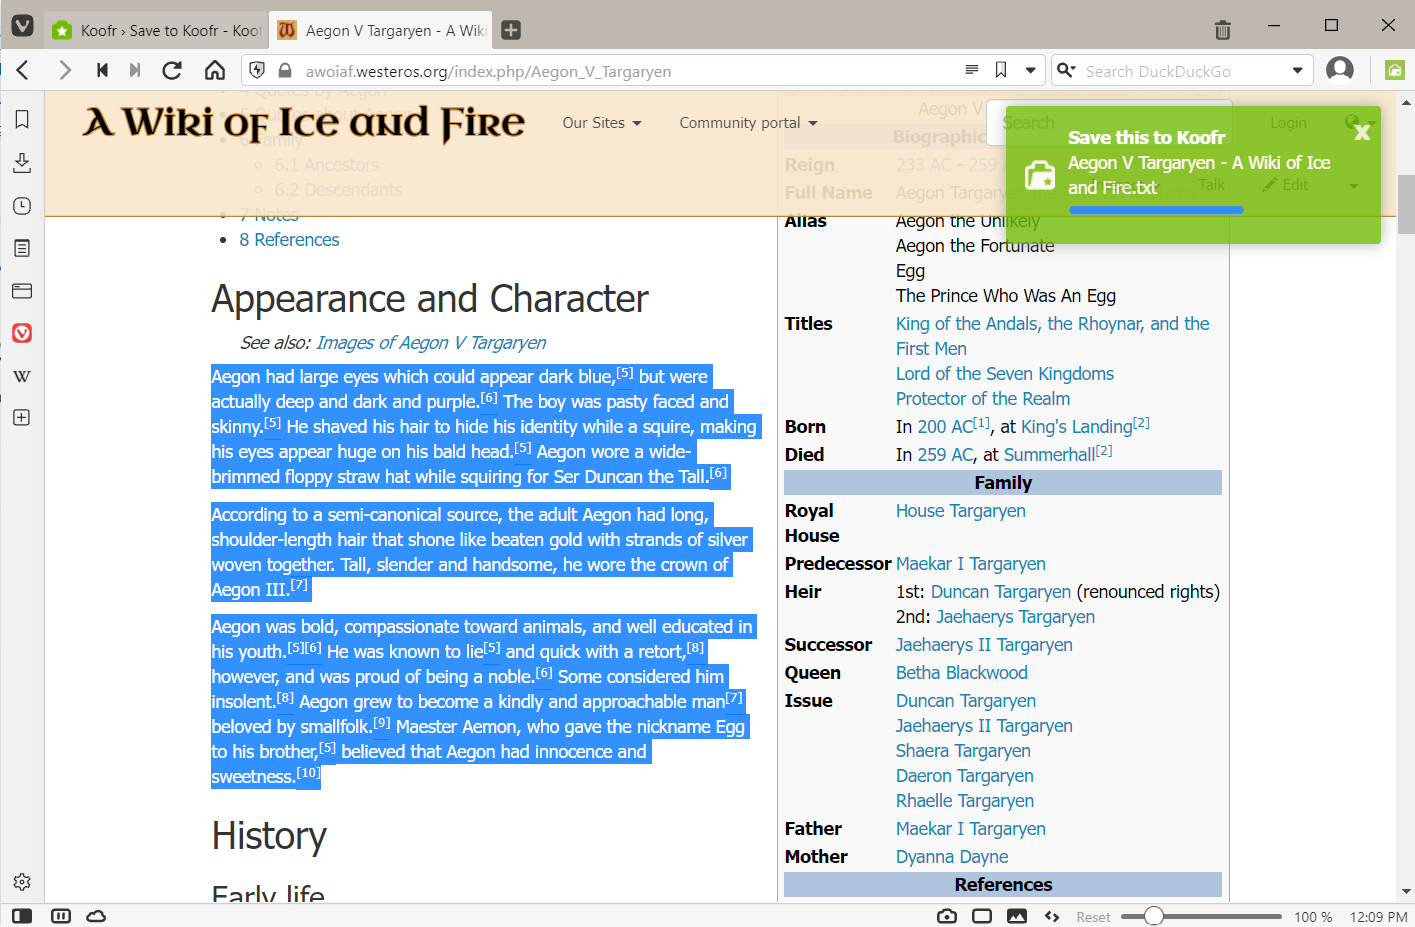Click the page vertical scrollbar thumb
The image size is (1415, 927).
(x=1406, y=203)
